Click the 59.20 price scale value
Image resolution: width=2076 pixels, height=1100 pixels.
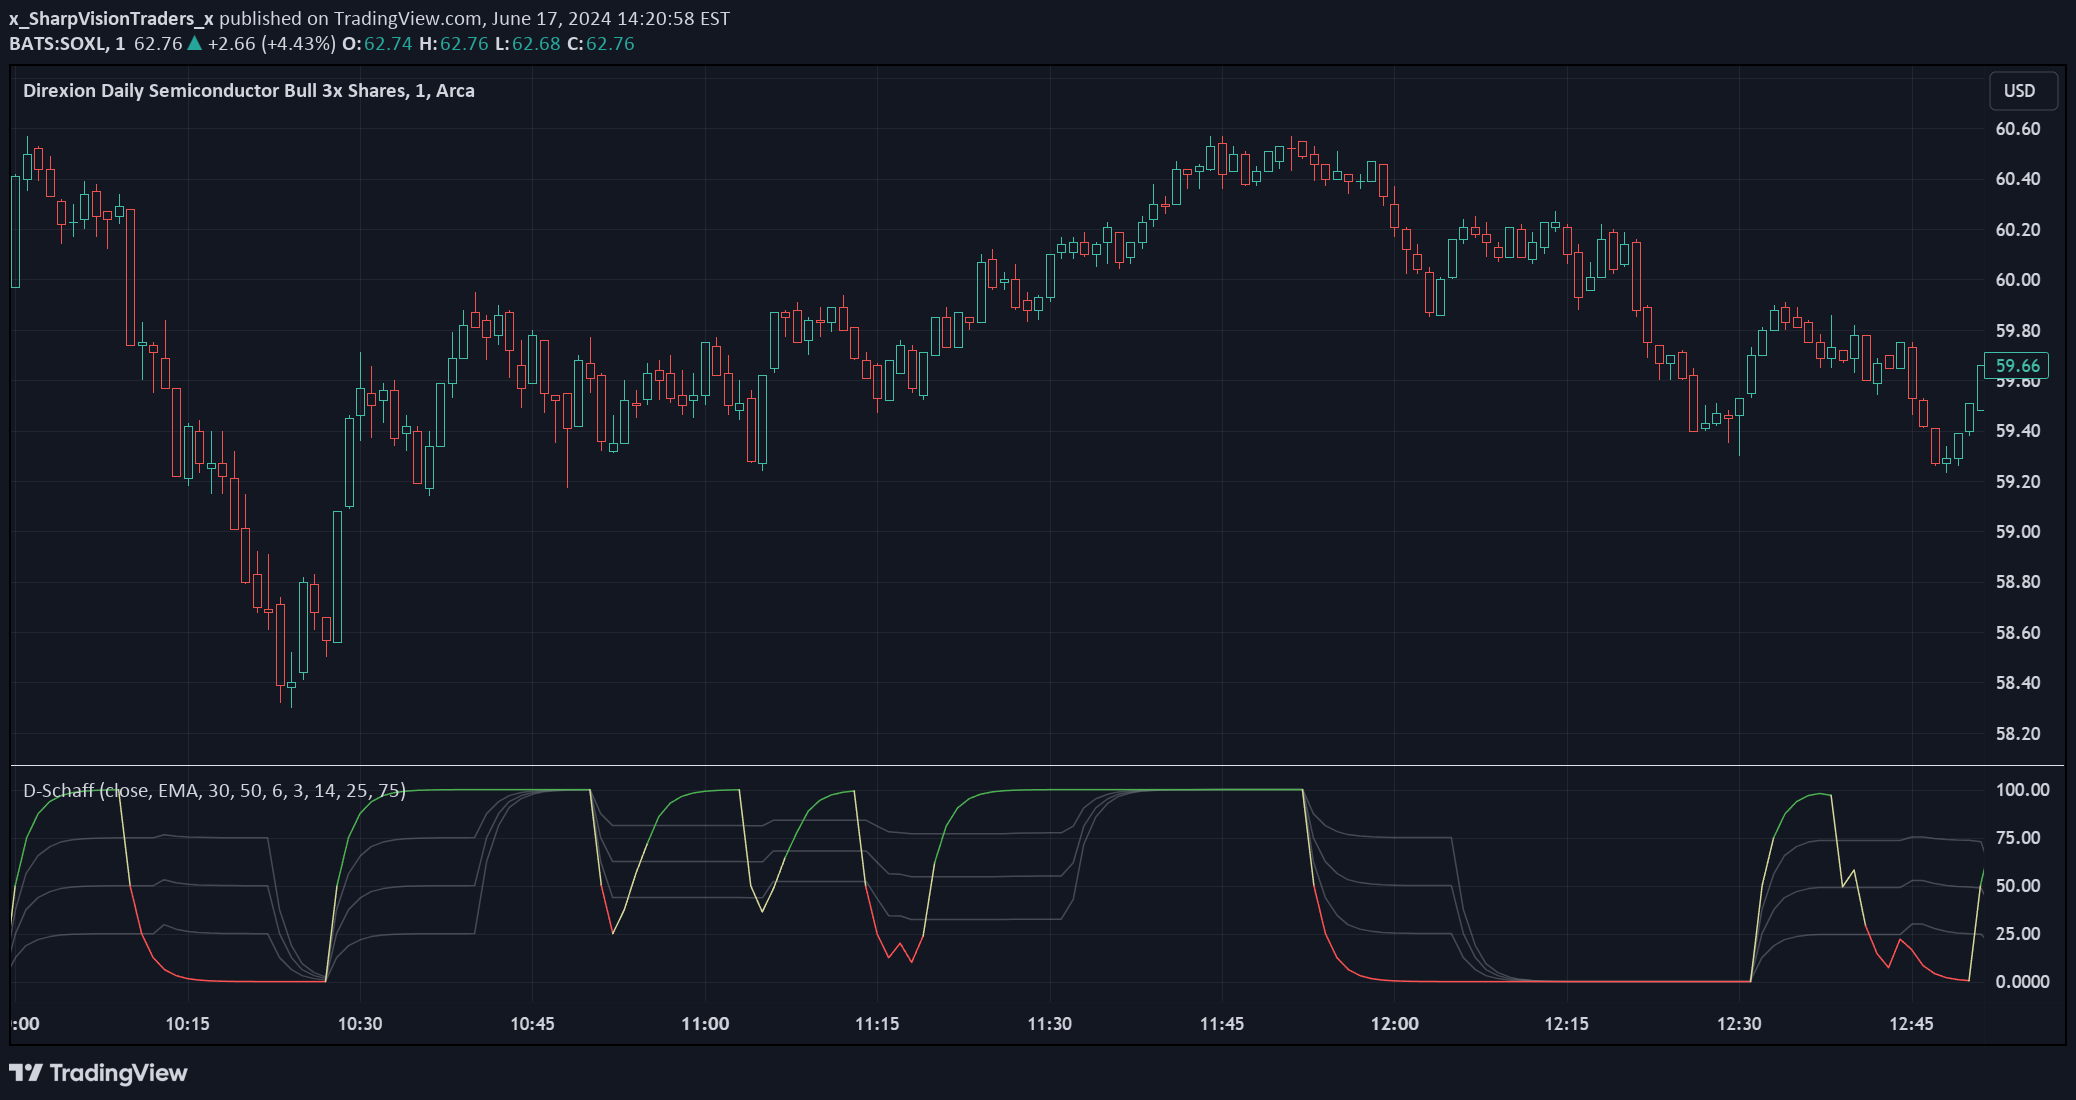coord(2018,482)
